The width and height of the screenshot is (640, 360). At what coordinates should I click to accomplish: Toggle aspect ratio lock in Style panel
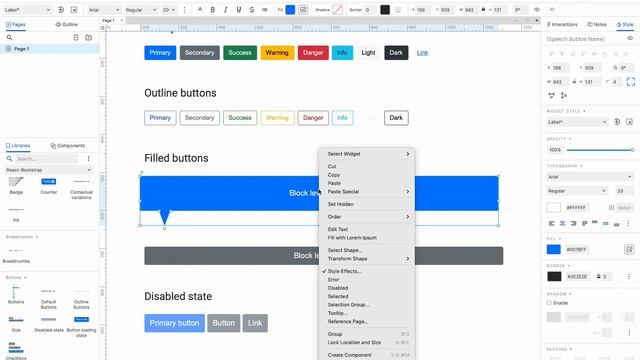pos(574,82)
